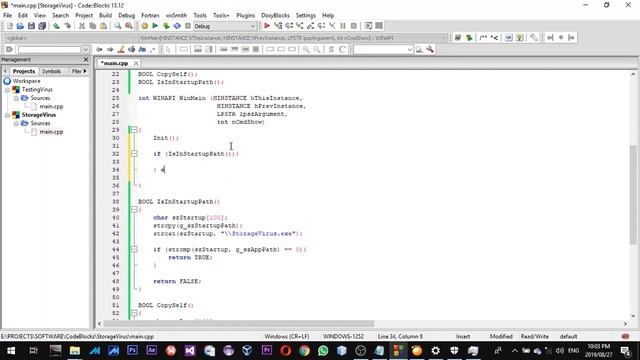Select the main.cpp editor tab

pyautogui.click(x=114, y=63)
